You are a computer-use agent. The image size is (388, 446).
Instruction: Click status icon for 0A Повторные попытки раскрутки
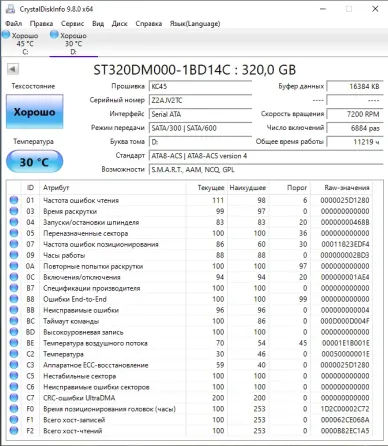pos(14,266)
